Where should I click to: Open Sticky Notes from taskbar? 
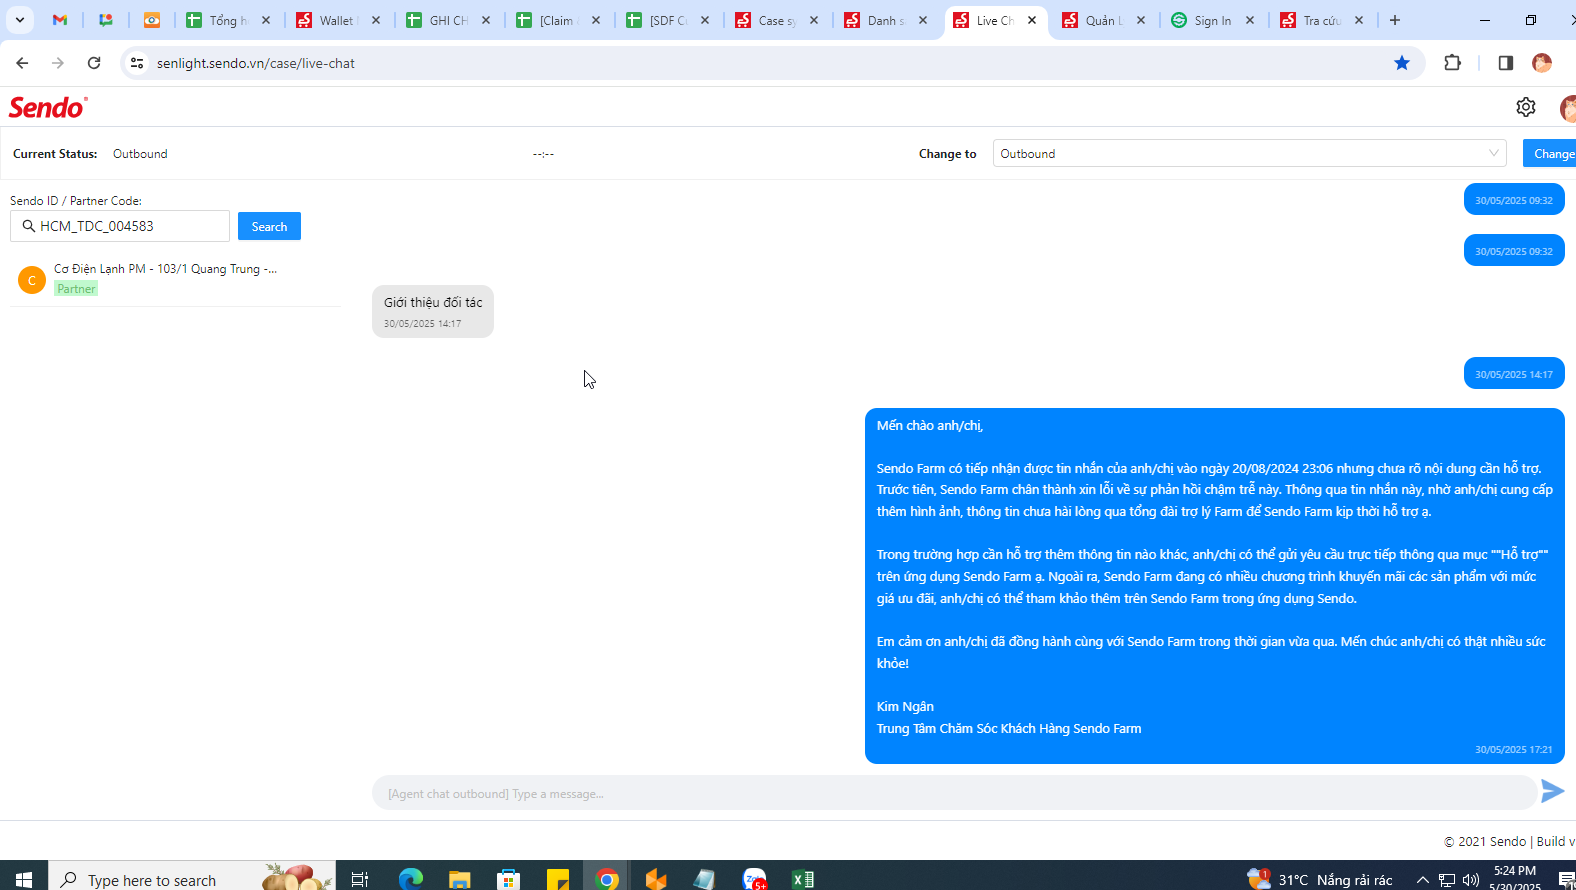(558, 879)
